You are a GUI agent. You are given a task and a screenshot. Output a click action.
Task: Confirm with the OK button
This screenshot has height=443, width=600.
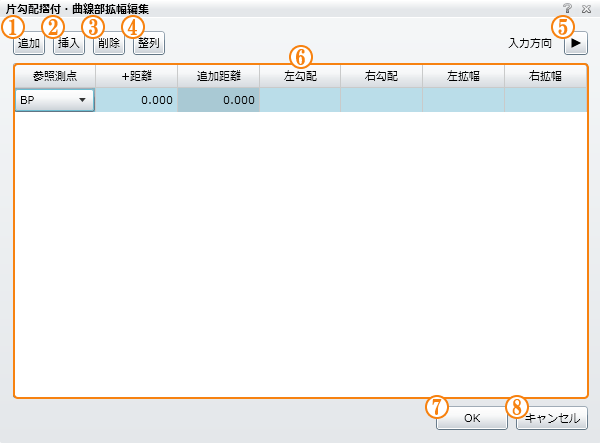pyautogui.click(x=472, y=418)
